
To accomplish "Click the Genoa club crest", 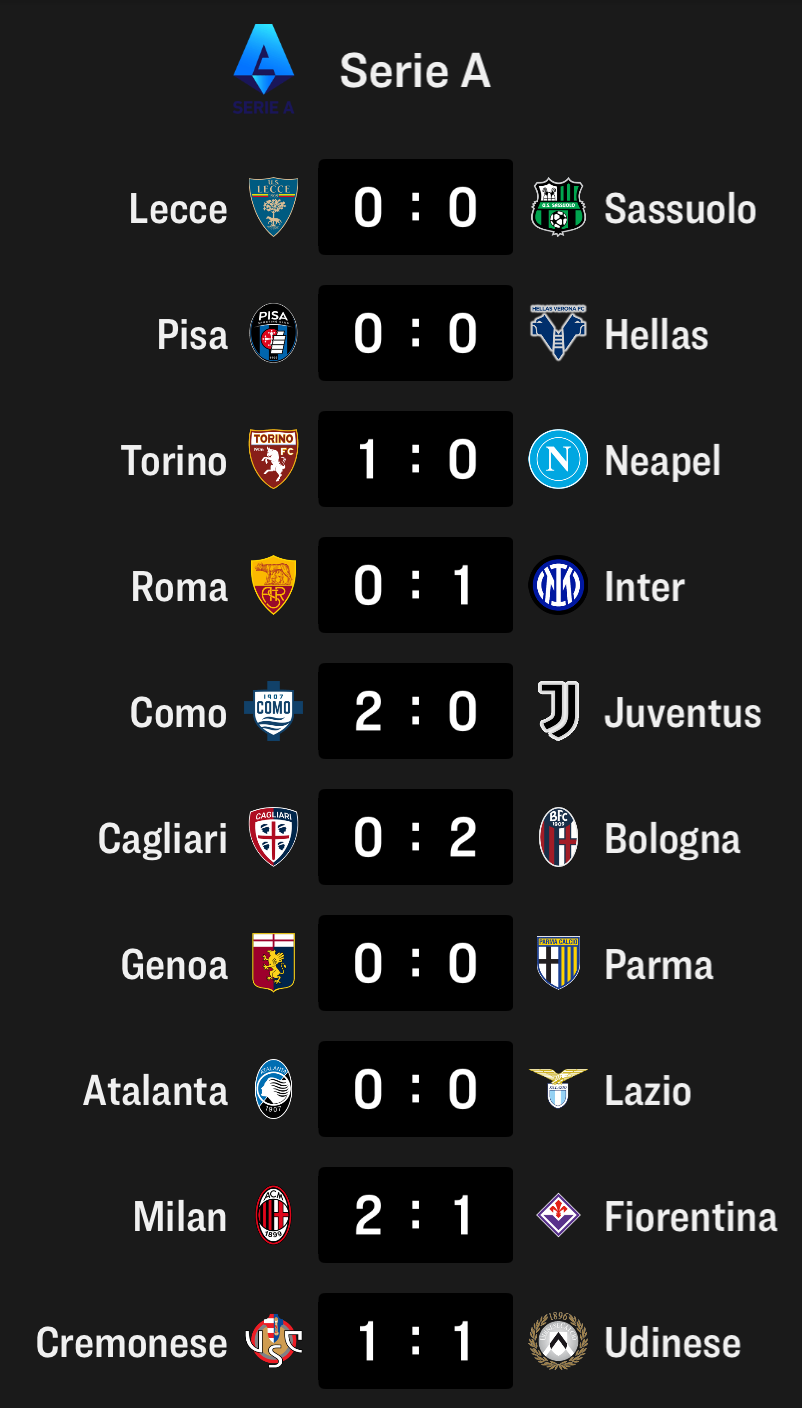I will coord(273,963).
